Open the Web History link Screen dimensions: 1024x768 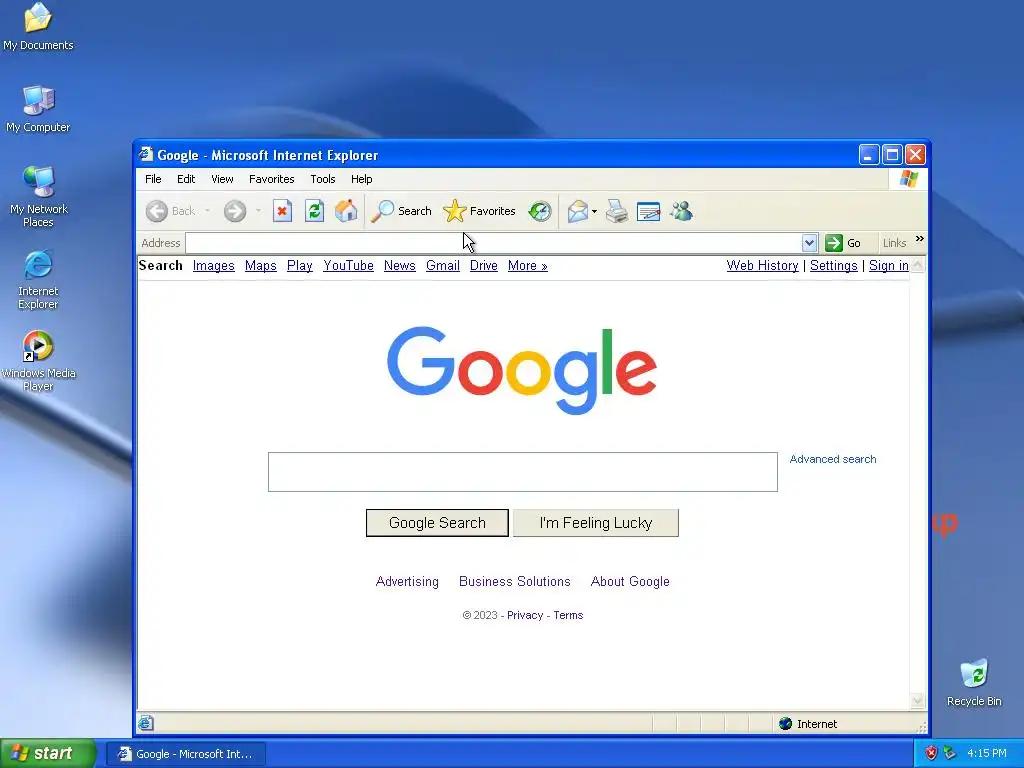click(x=762, y=266)
